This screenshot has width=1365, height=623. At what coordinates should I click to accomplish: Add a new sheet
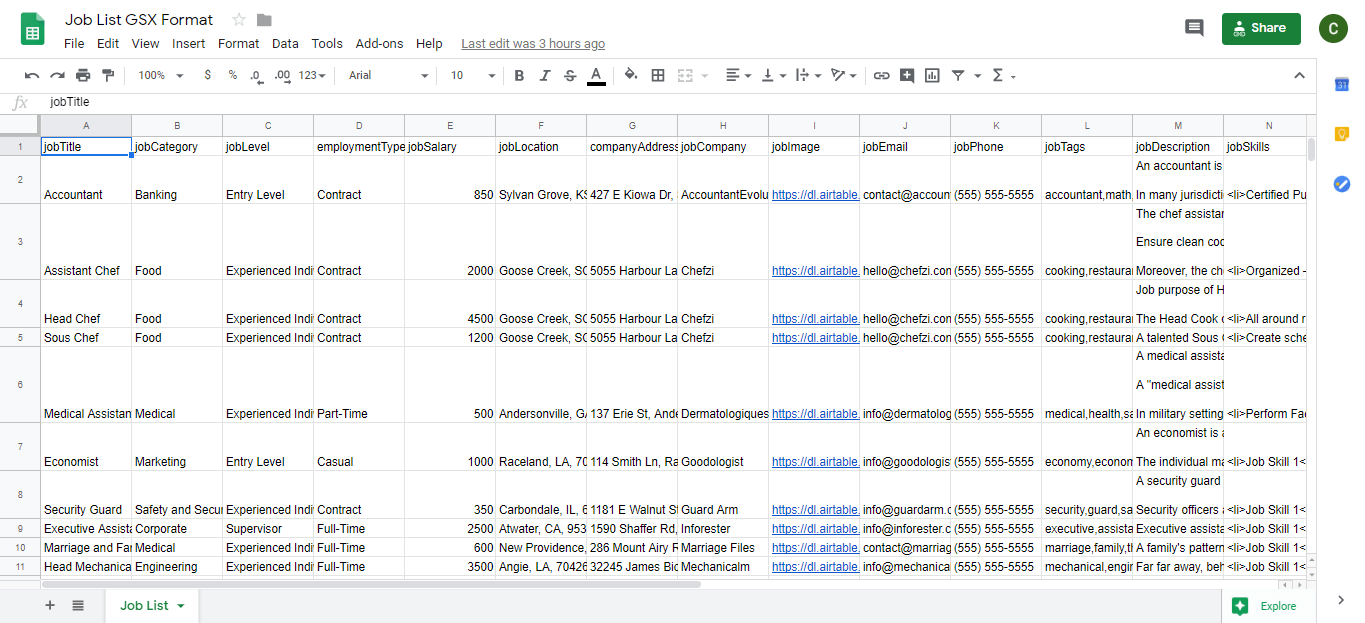(50, 605)
